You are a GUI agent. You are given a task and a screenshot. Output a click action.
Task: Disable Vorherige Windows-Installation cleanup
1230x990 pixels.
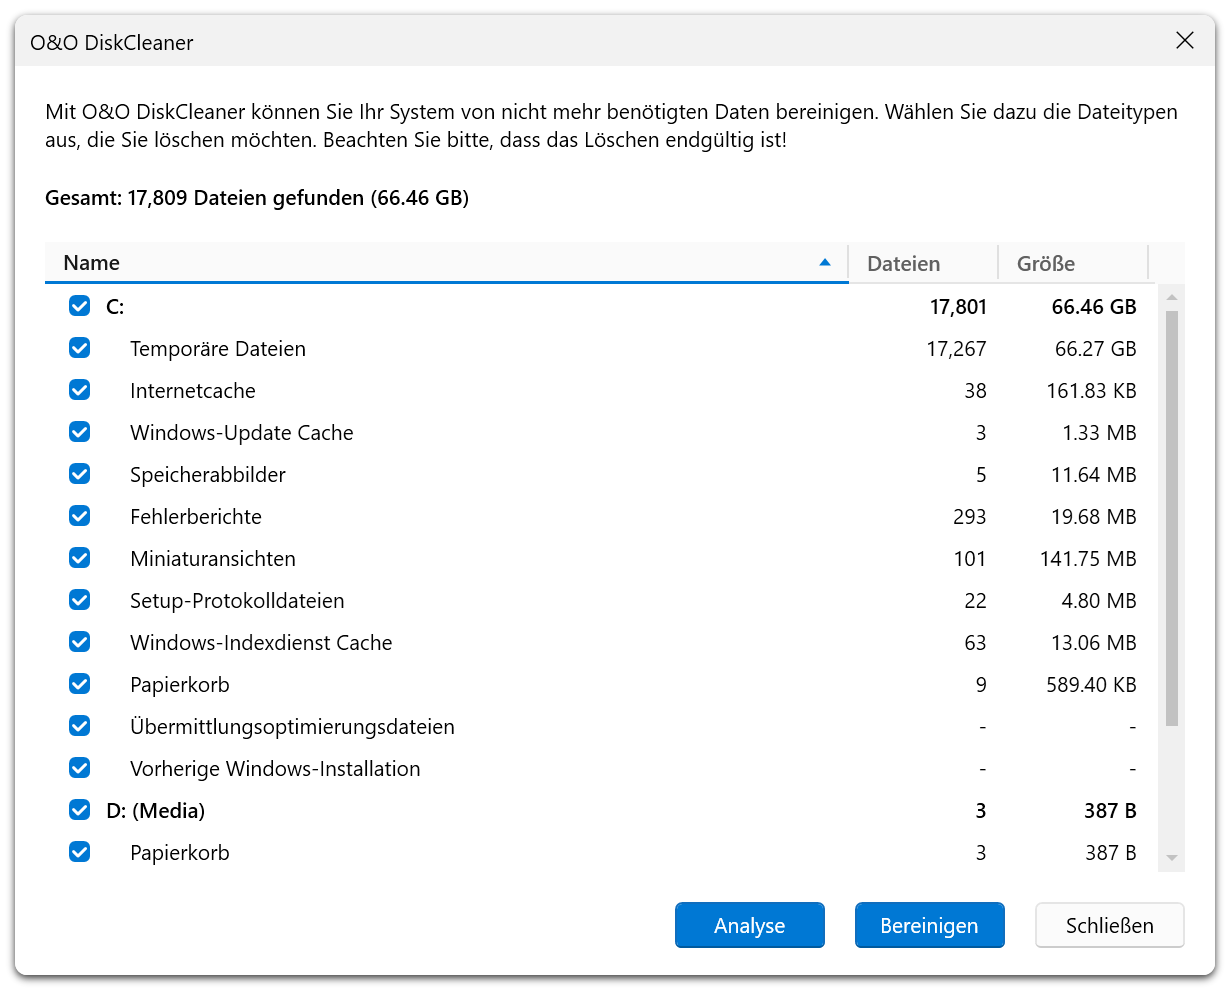click(79, 768)
